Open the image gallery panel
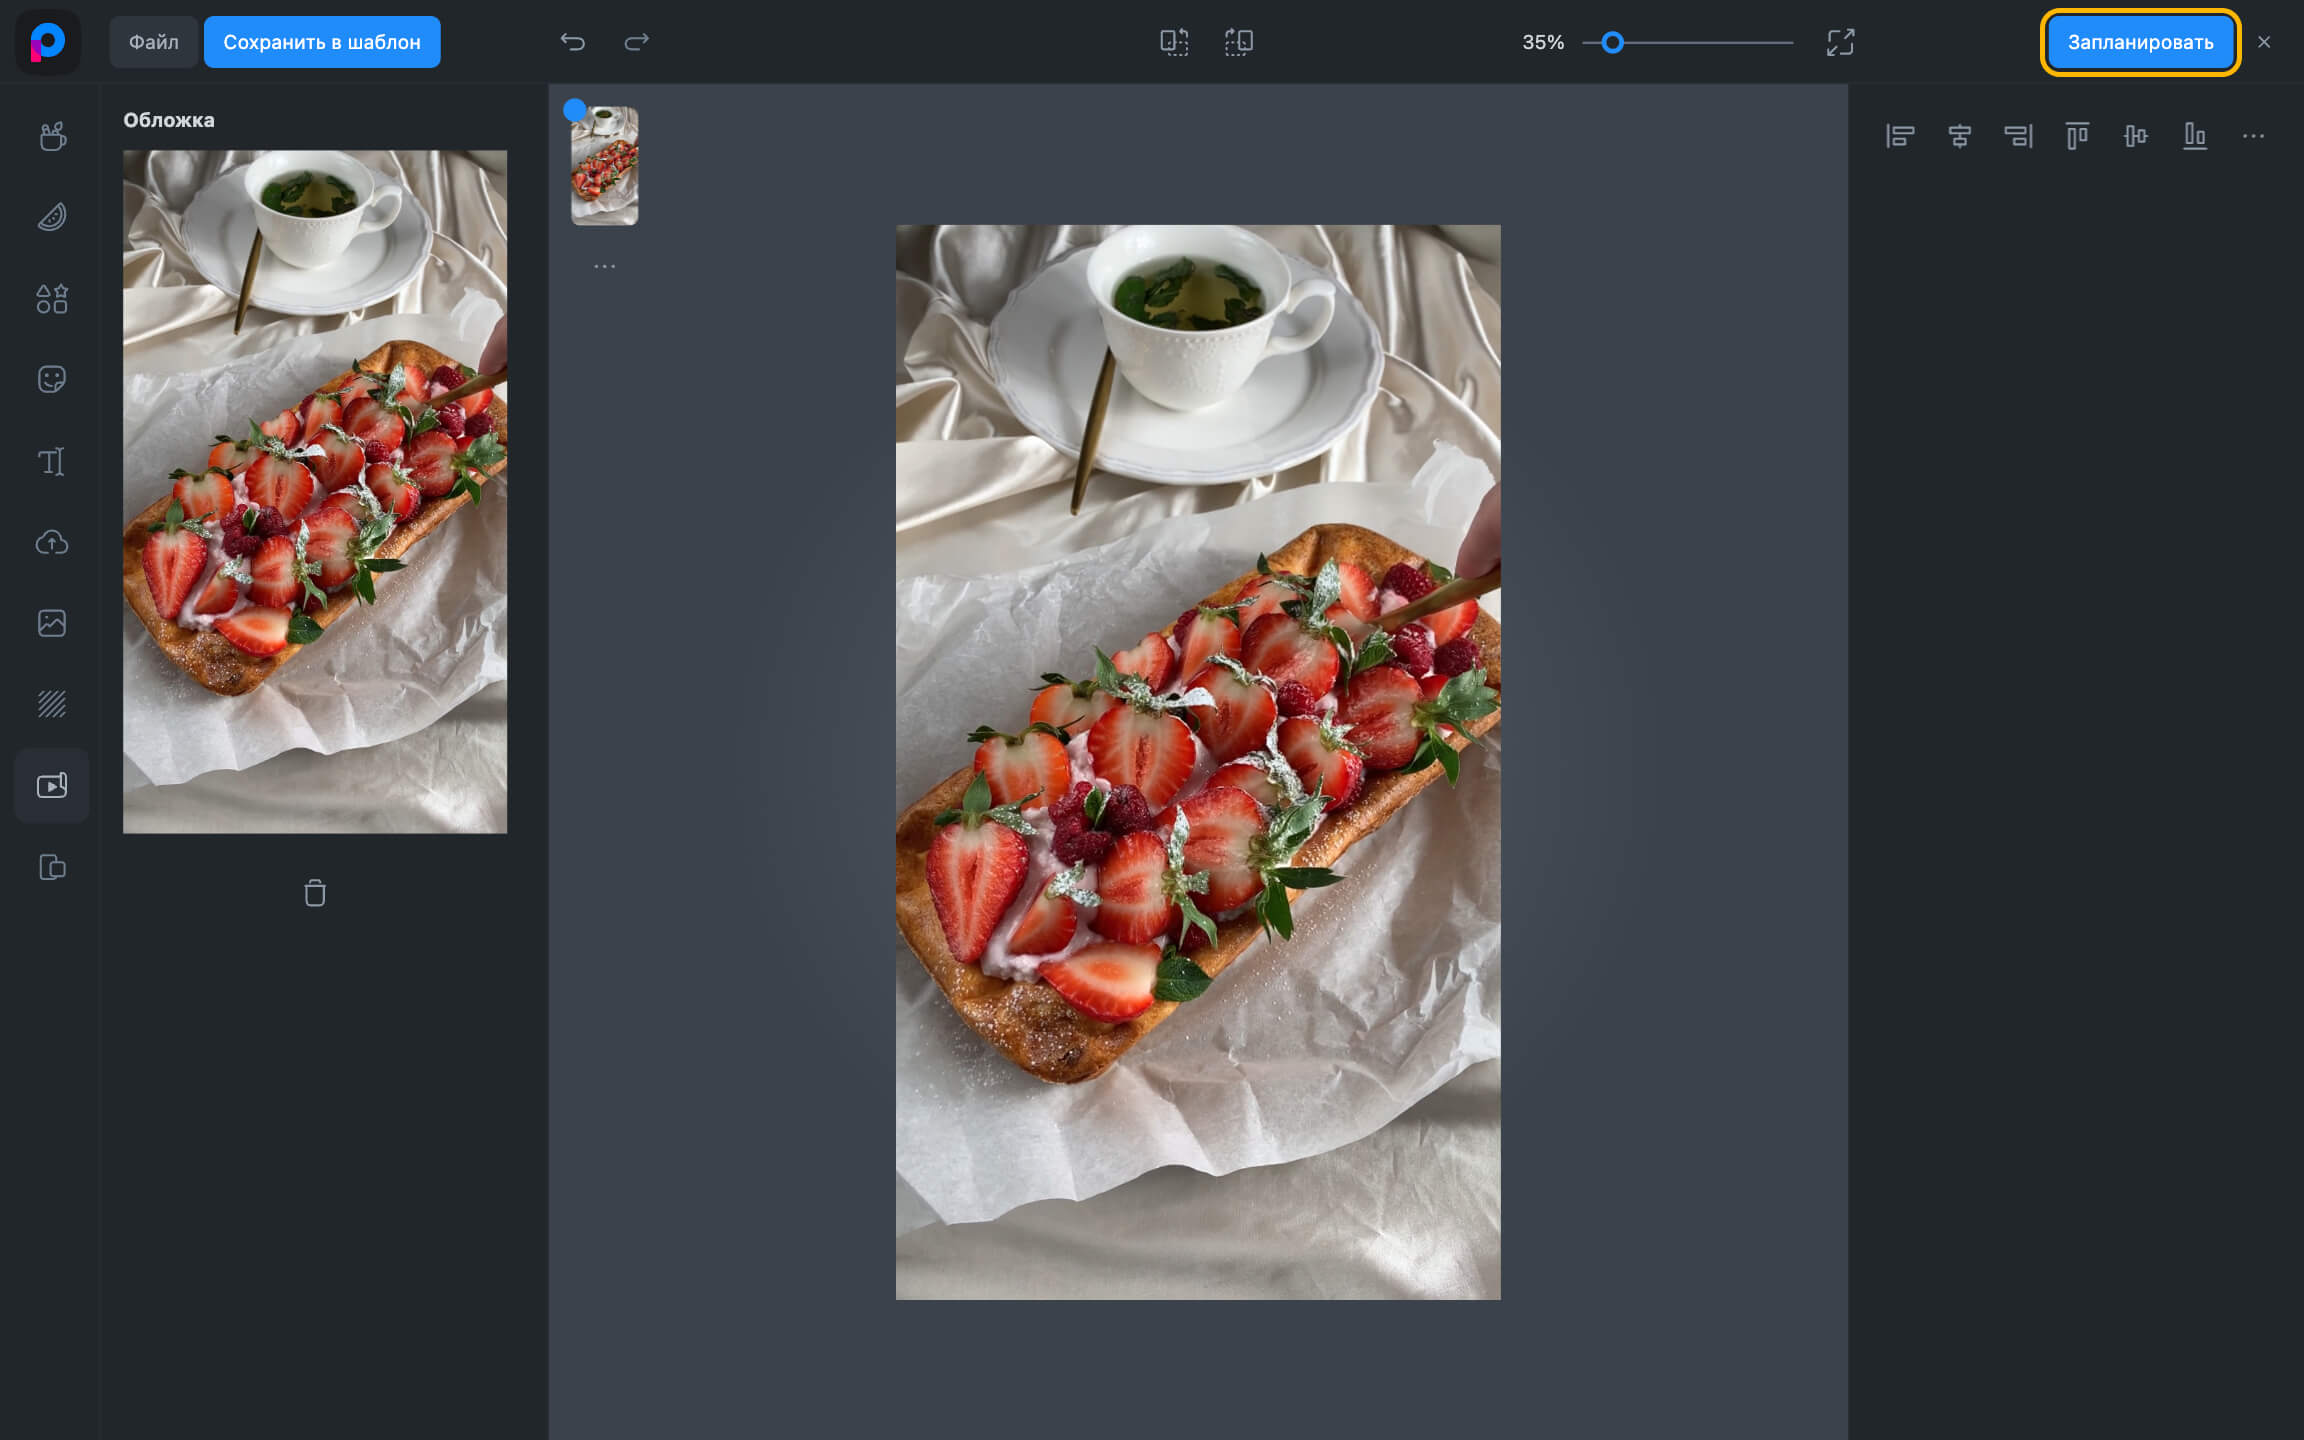This screenshot has width=2304, height=1440. click(x=52, y=623)
